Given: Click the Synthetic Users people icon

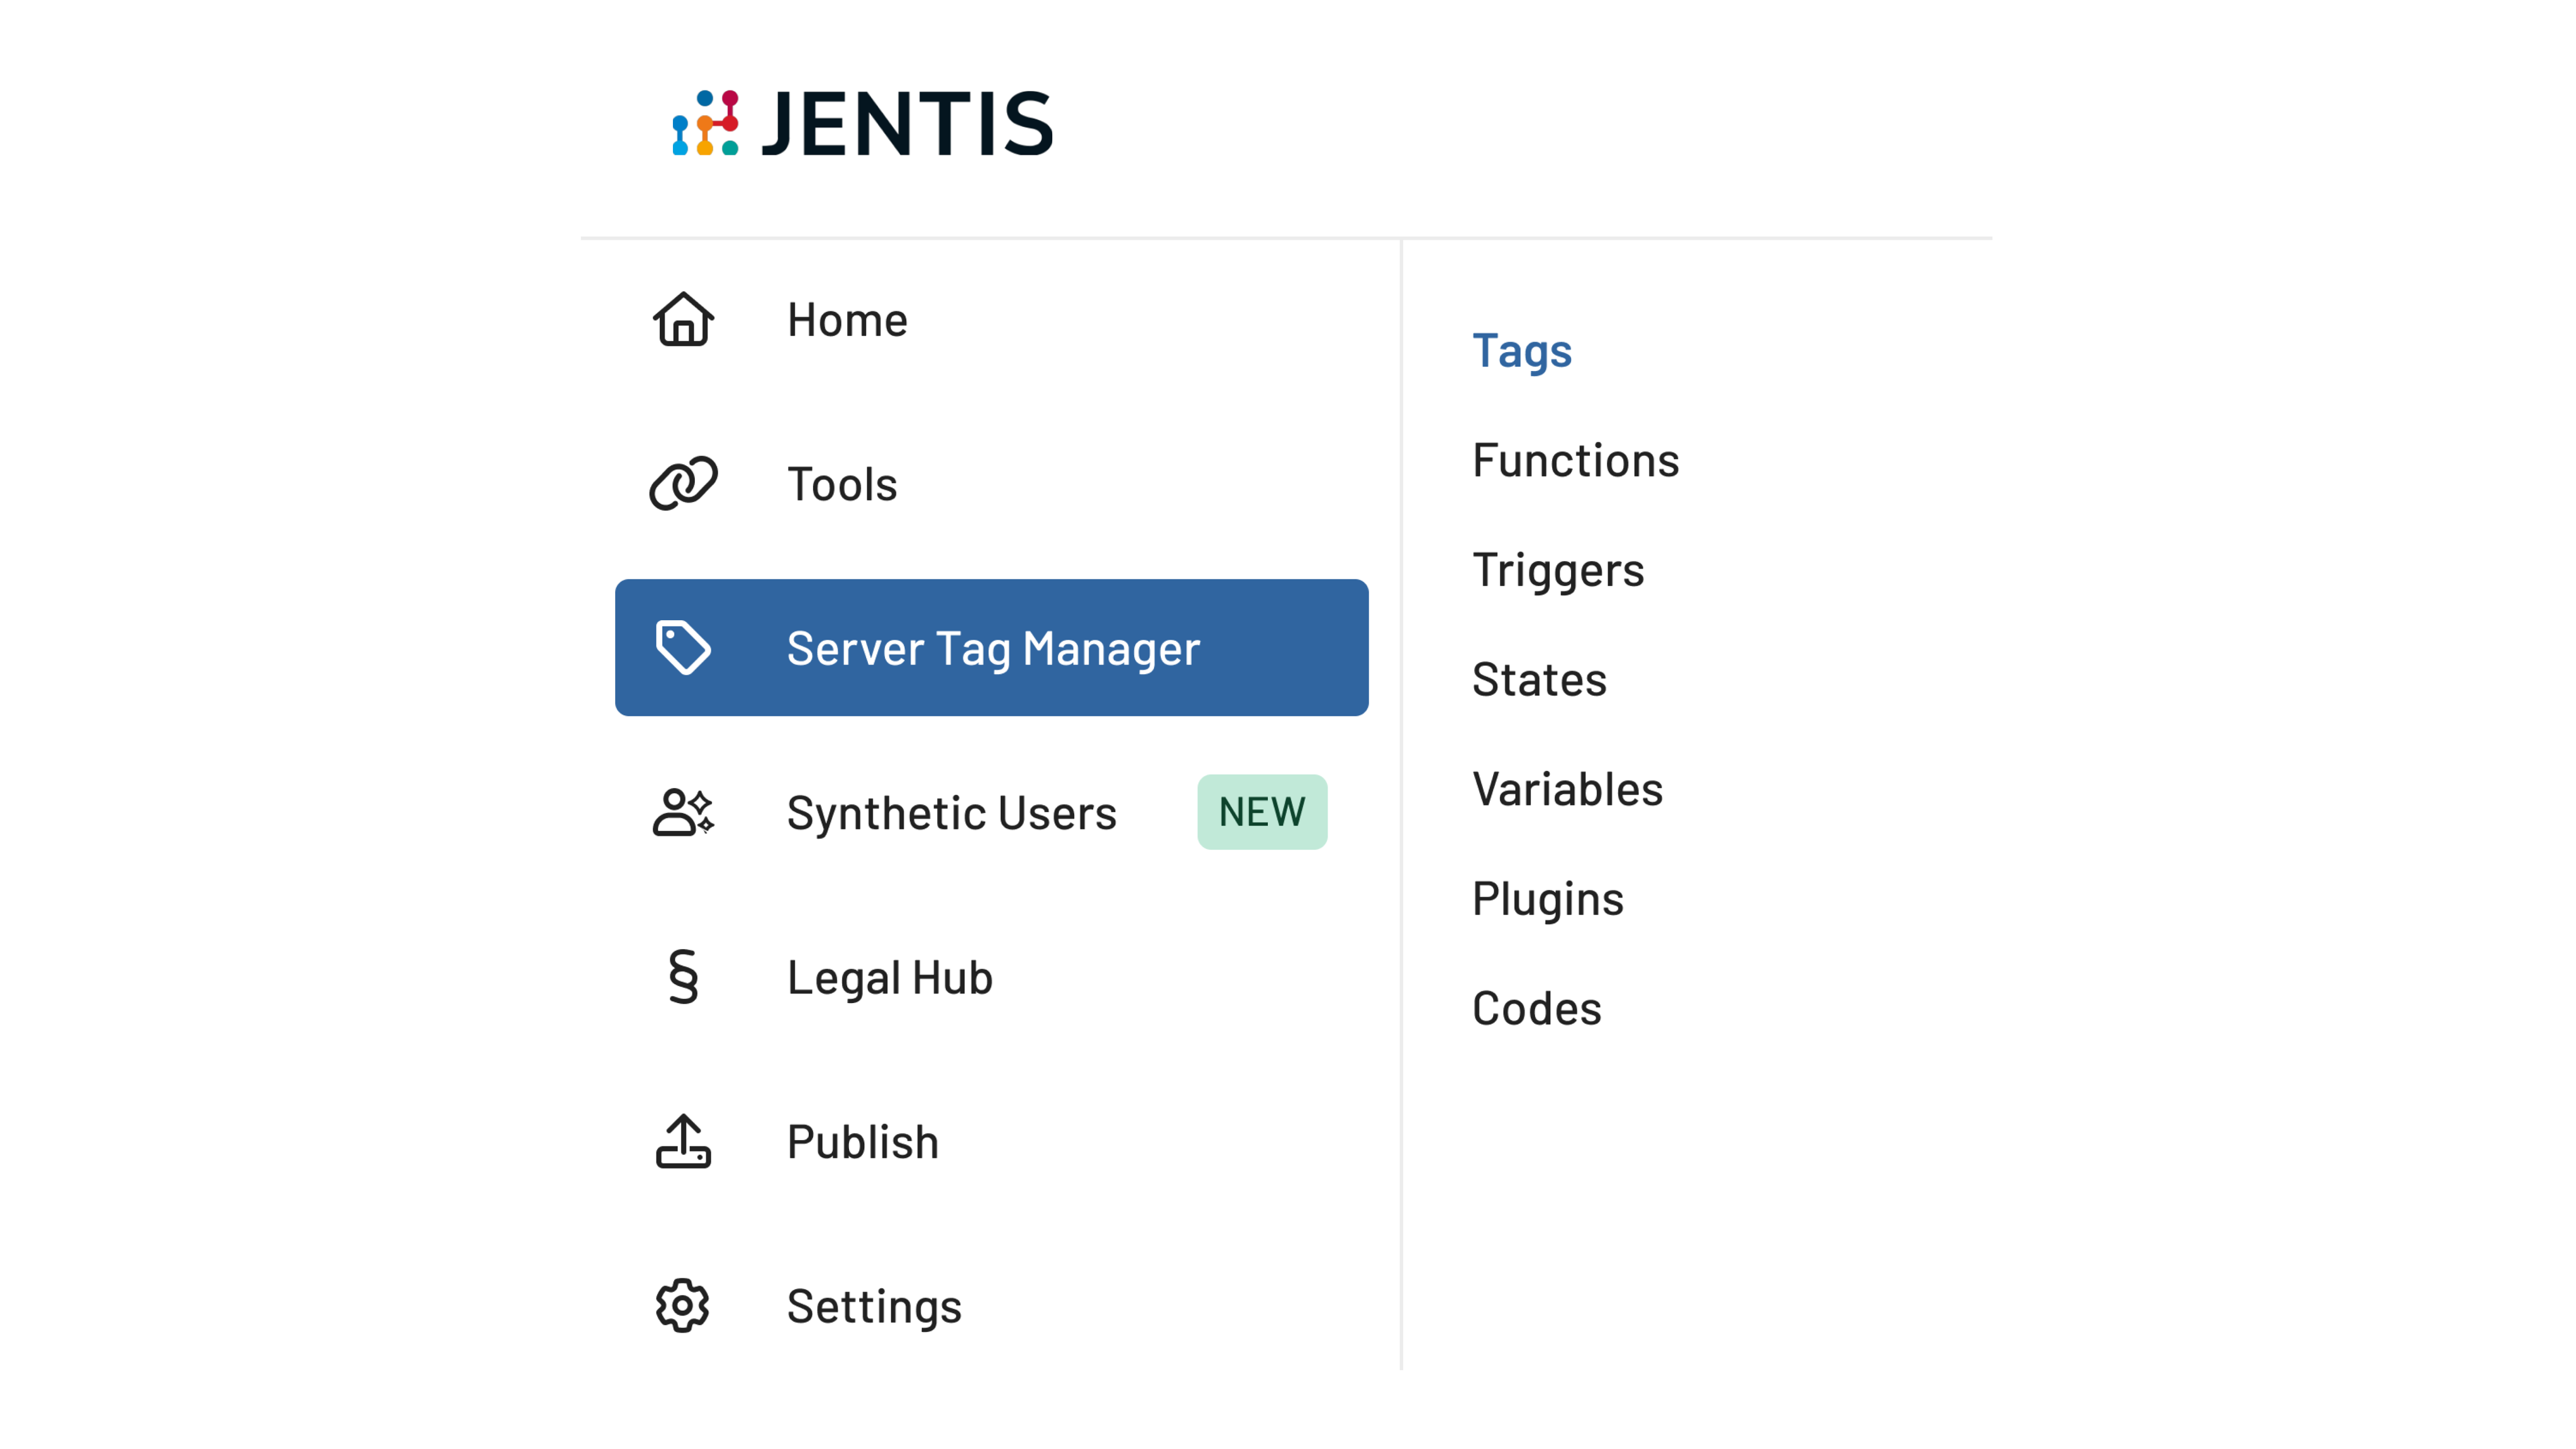Looking at the screenshot, I should pos(683,812).
